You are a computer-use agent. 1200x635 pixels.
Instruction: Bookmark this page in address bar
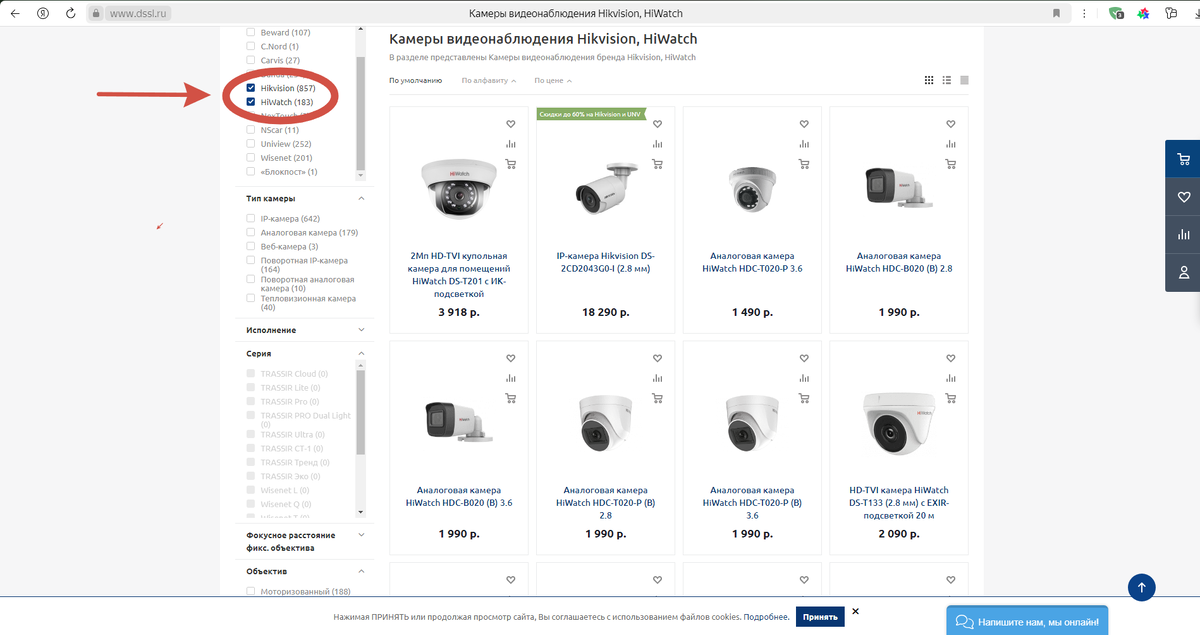1057,14
